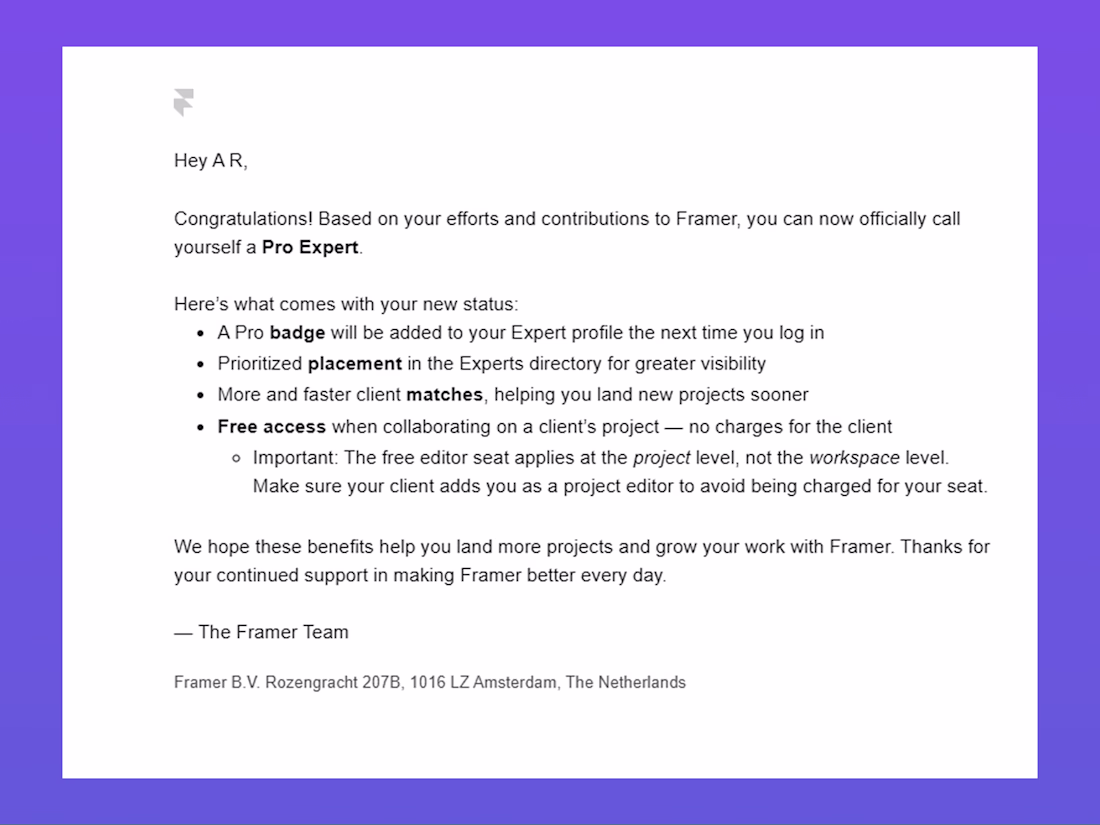Viewport: 1100px width, 825px height.
Task: Click 'Here's what comes with your new status'
Action: click(346, 304)
